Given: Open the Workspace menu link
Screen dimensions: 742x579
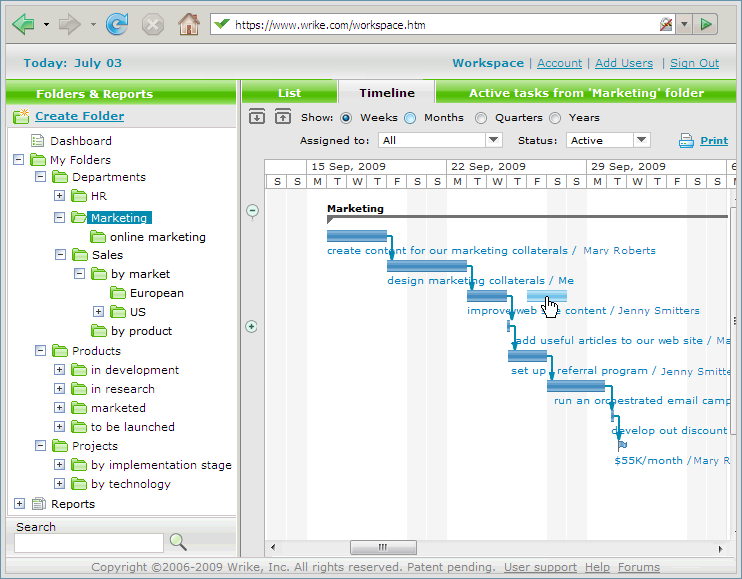Looking at the screenshot, I should [488, 63].
